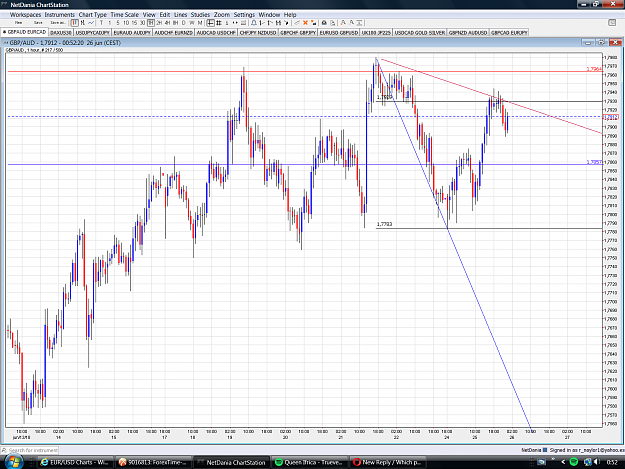Set time scale to monthly (M)
Viewport: 625px width, 469px height.
(x=200, y=23)
